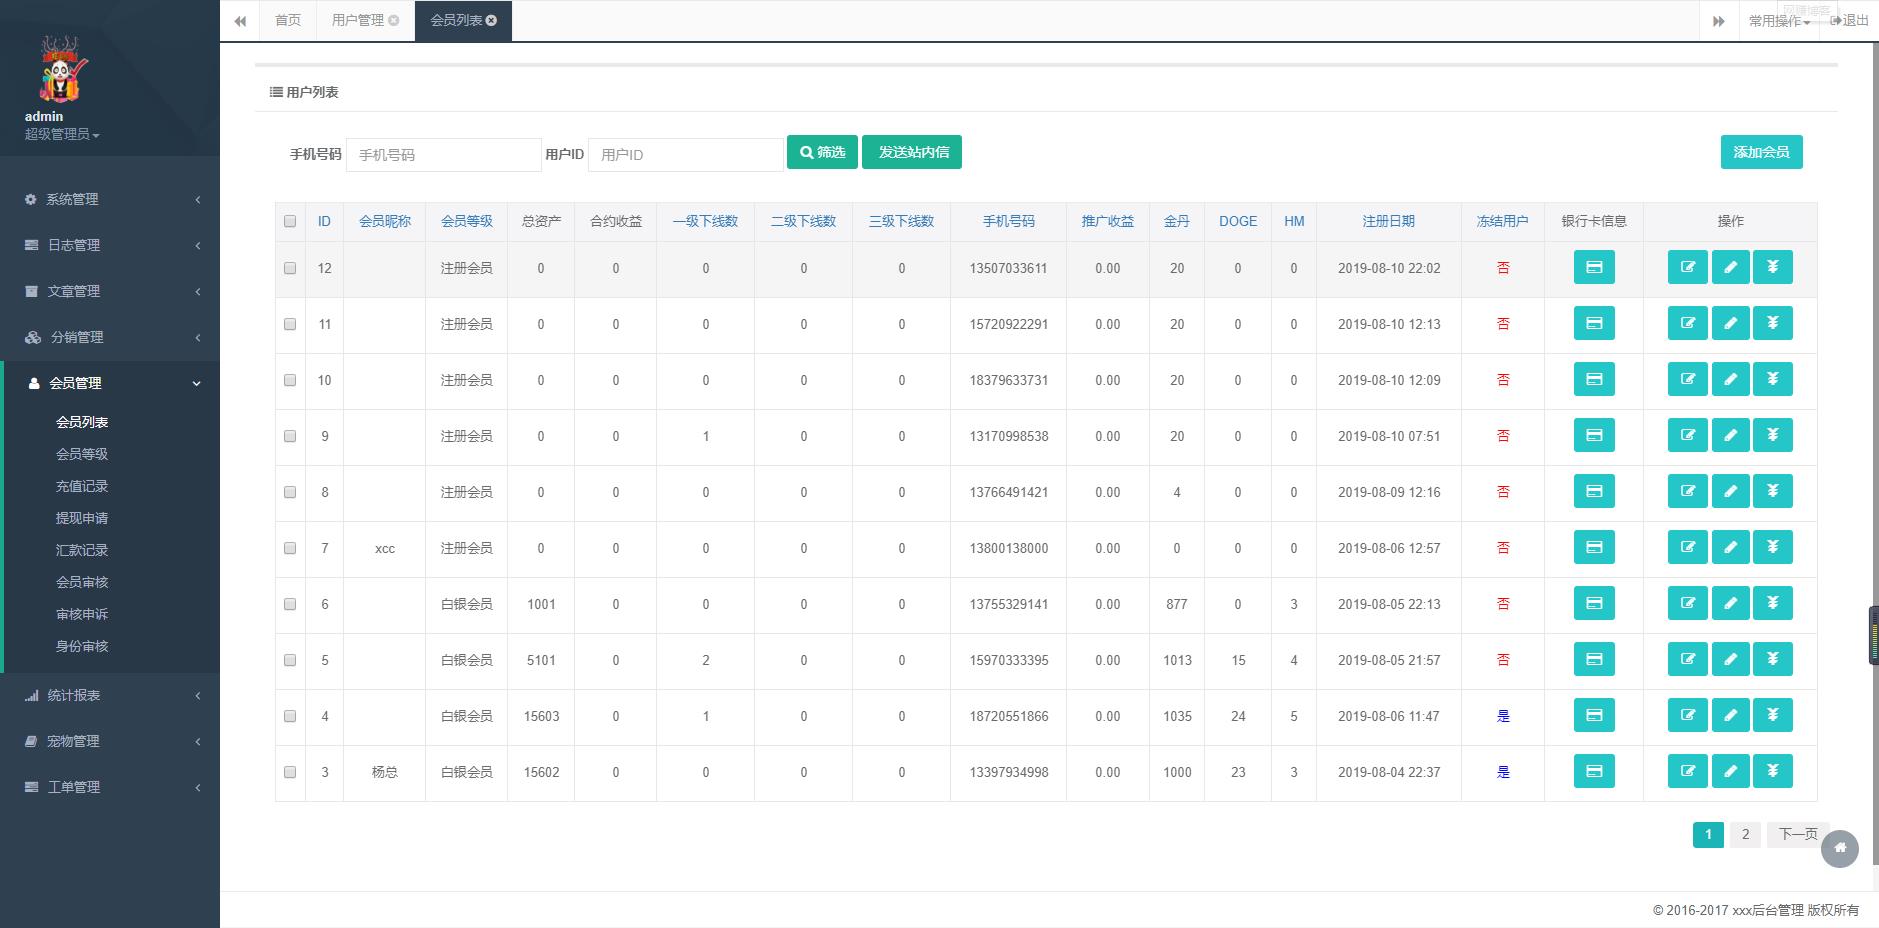Click the square edit icon for user 3
1879x928 pixels.
click(x=1688, y=771)
